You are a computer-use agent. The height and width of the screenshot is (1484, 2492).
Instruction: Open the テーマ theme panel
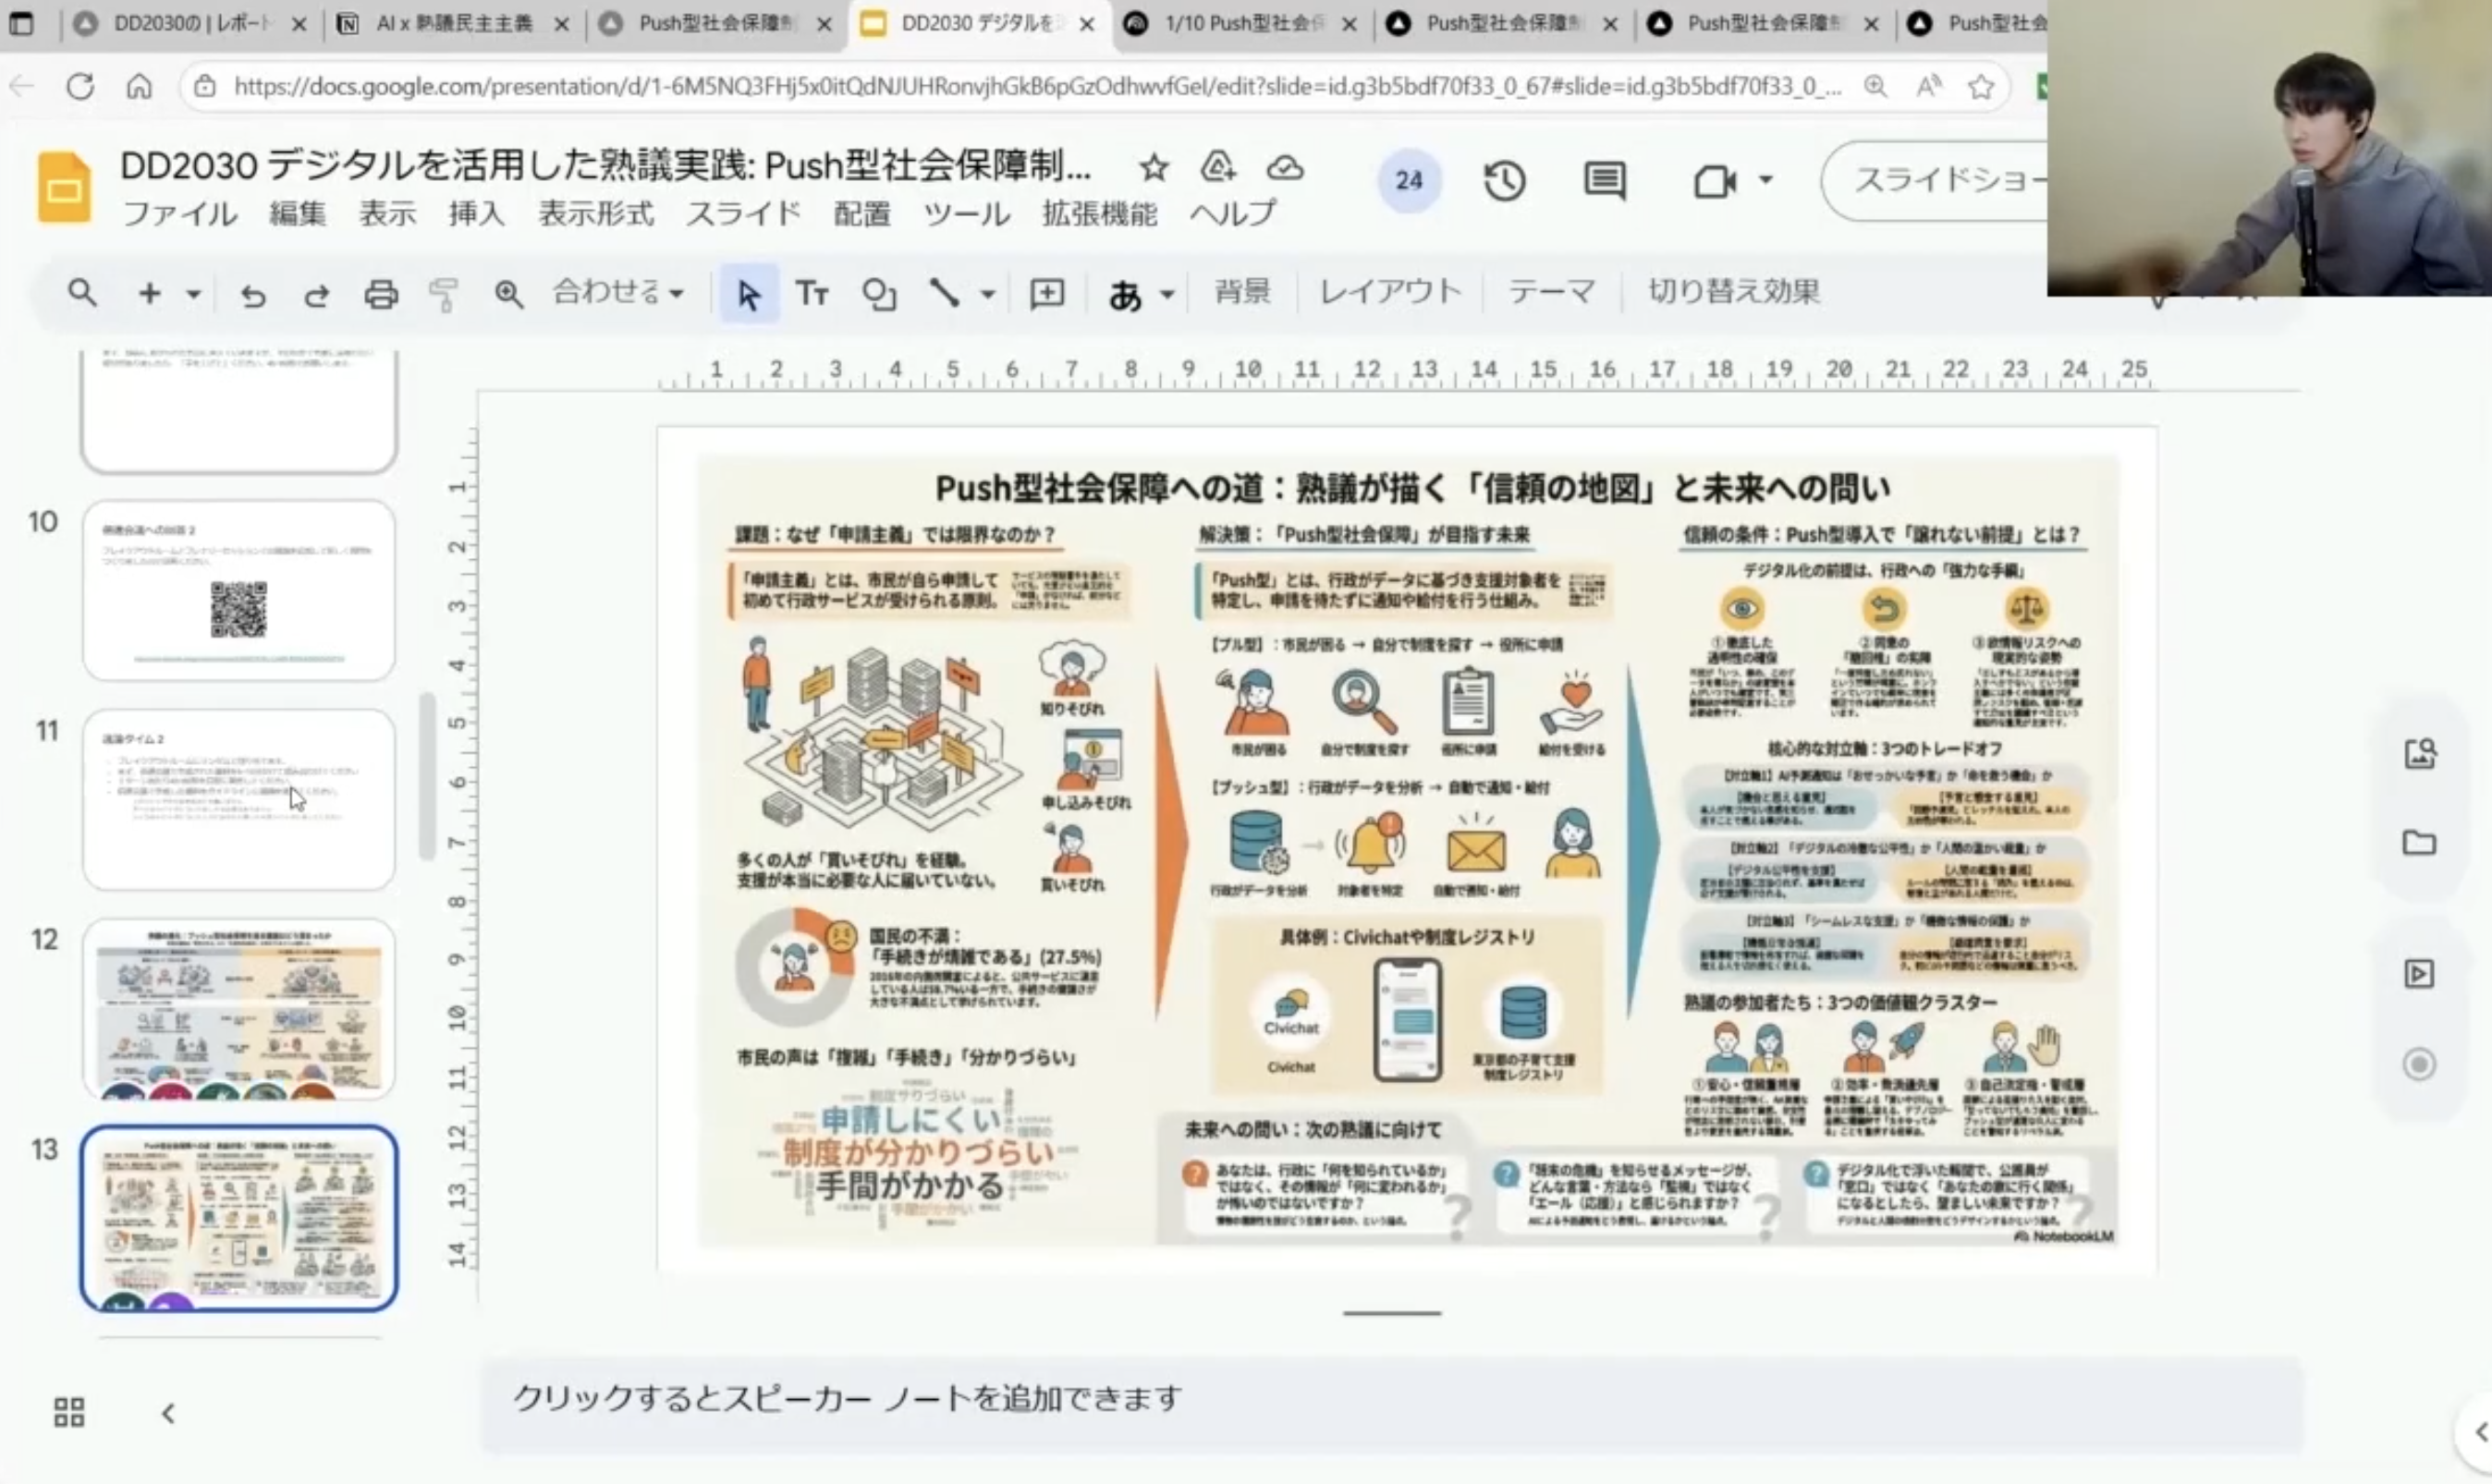click(x=1551, y=291)
